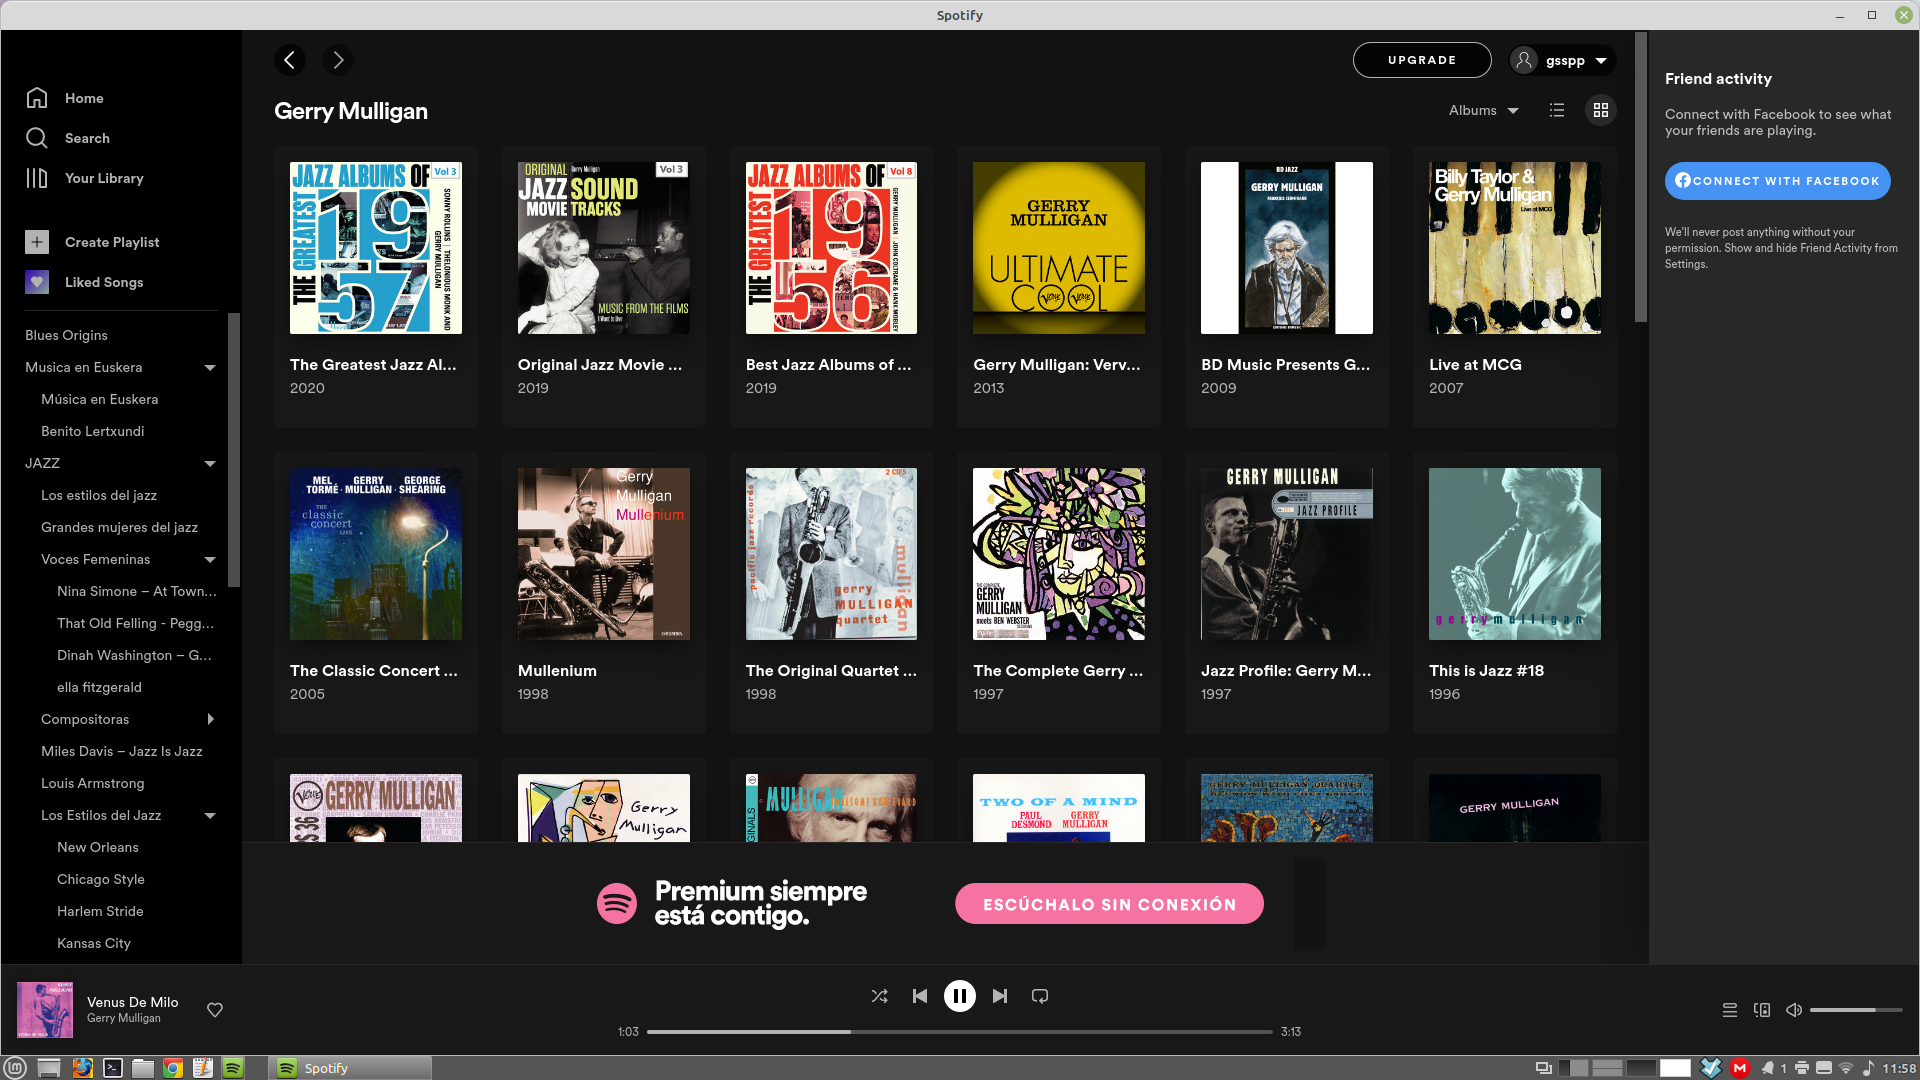
Task: Toggle repeat mode
Action: (x=1040, y=996)
